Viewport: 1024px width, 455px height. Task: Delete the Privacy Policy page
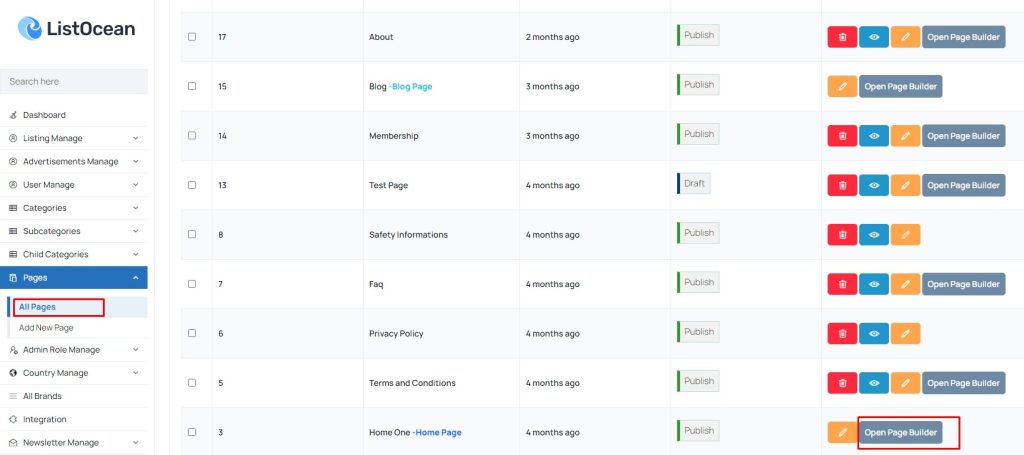tap(842, 333)
